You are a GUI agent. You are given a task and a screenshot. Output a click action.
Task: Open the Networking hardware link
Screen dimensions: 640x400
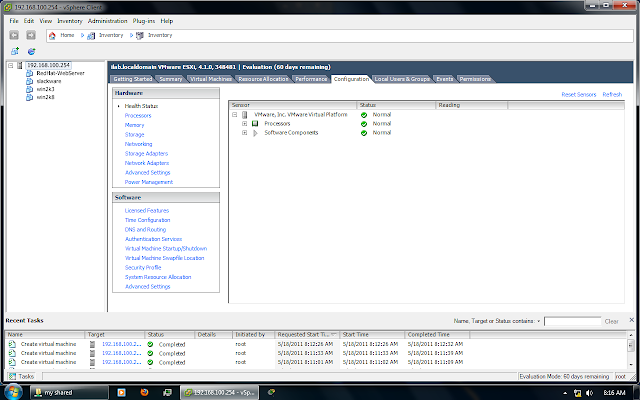(138, 144)
